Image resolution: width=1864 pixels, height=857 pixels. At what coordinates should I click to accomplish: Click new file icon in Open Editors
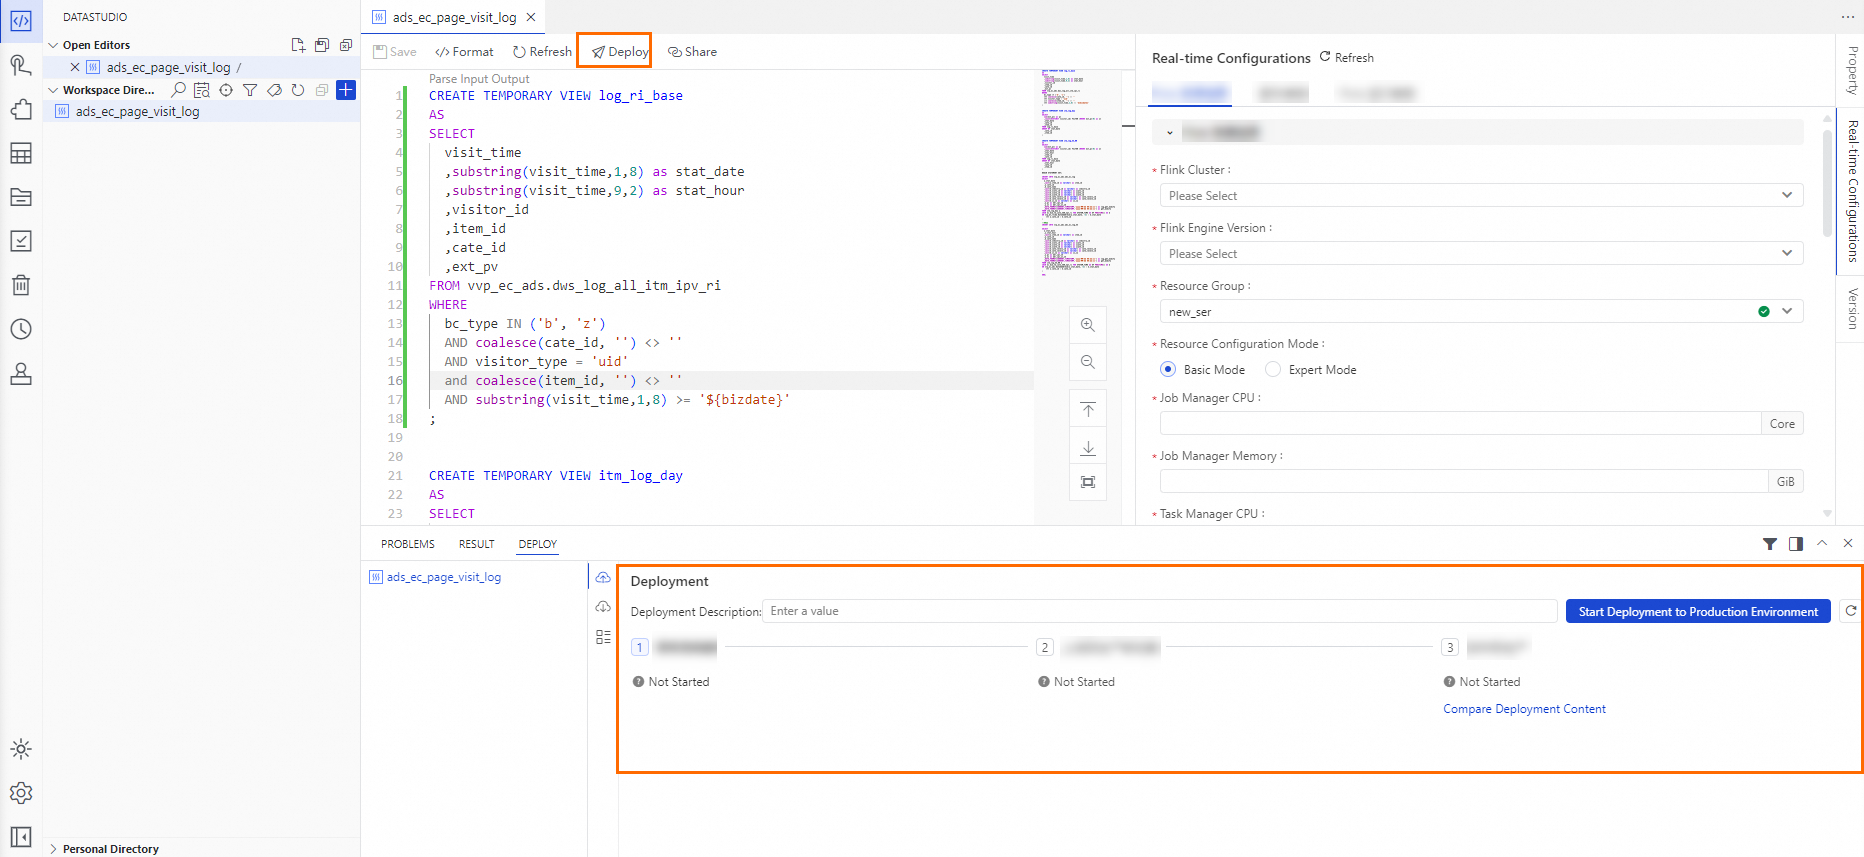click(x=298, y=45)
